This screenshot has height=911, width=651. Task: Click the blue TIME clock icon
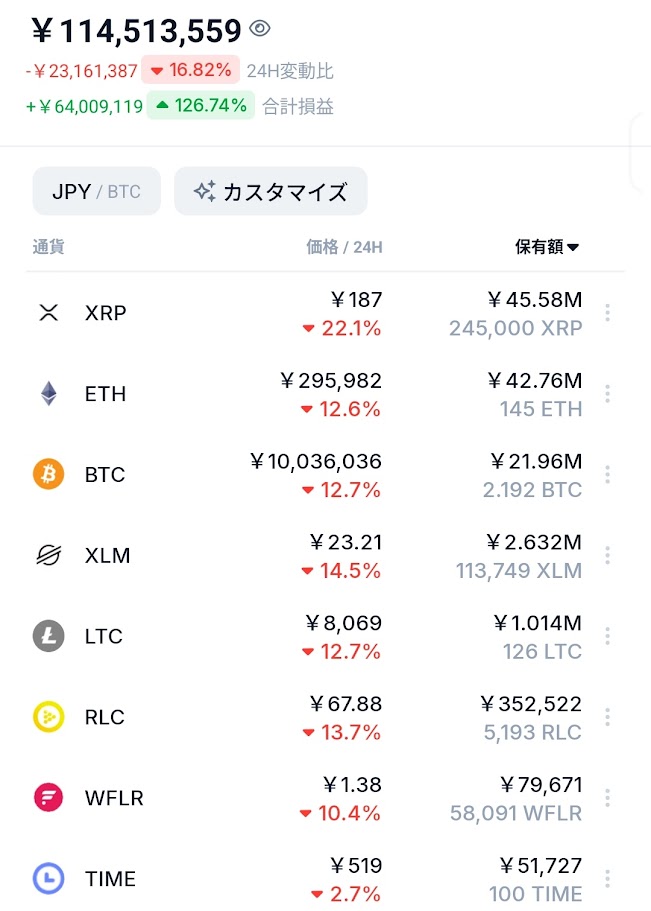(48, 879)
